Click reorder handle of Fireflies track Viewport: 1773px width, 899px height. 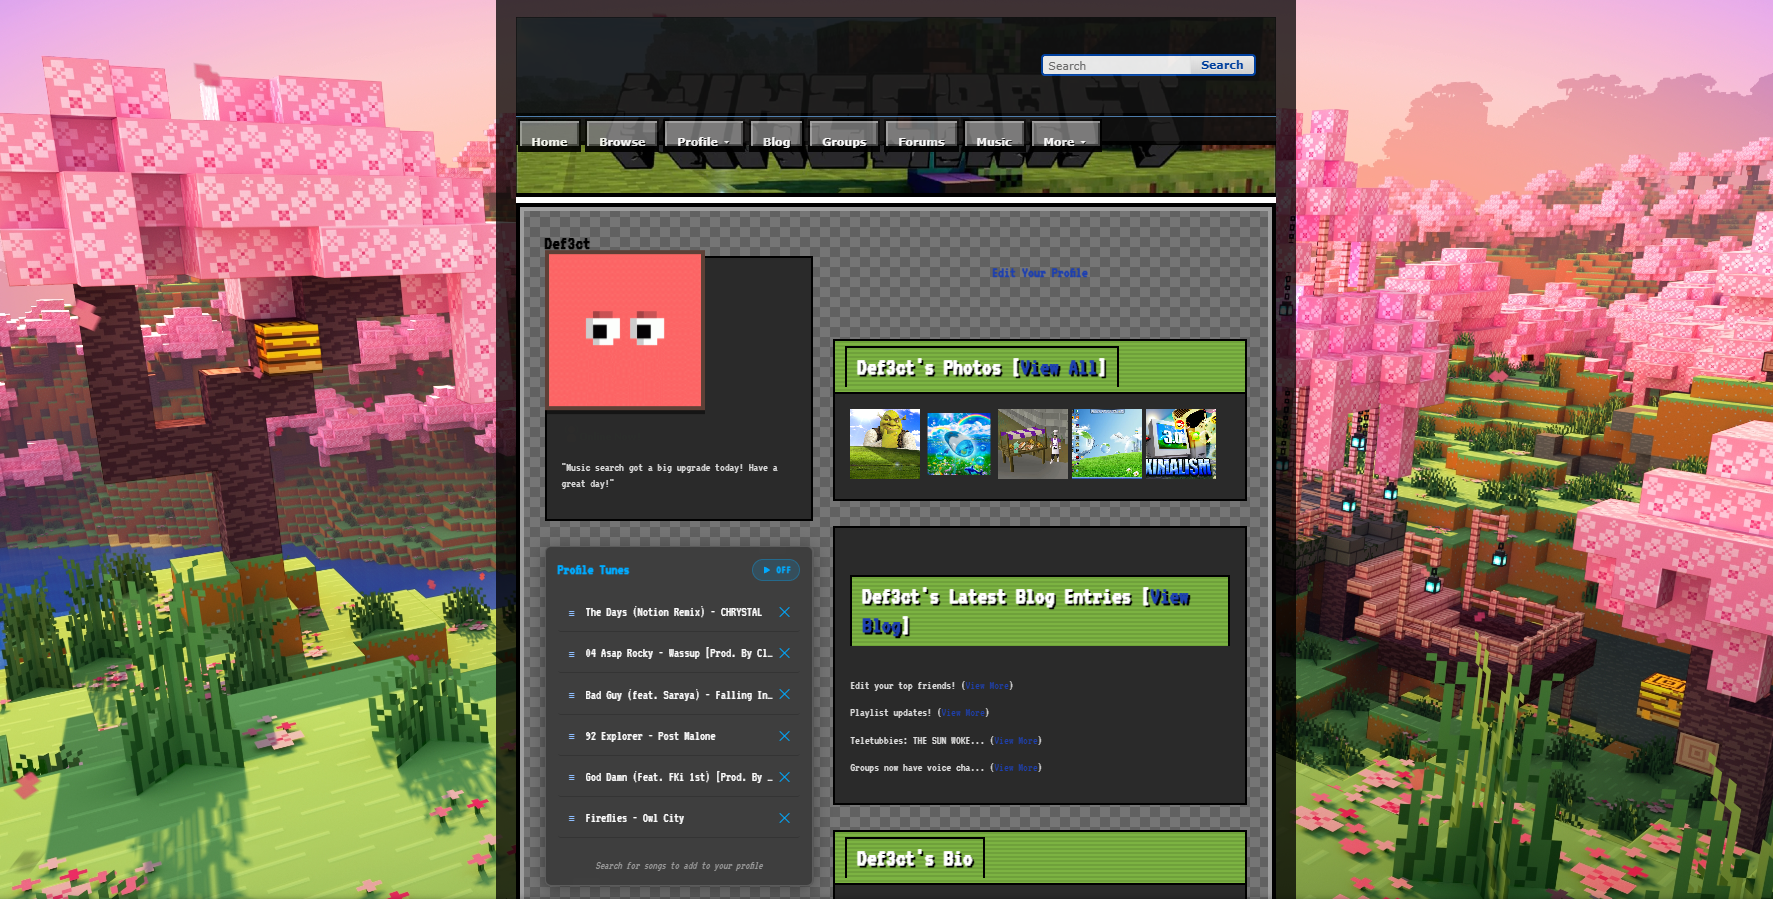point(571,819)
